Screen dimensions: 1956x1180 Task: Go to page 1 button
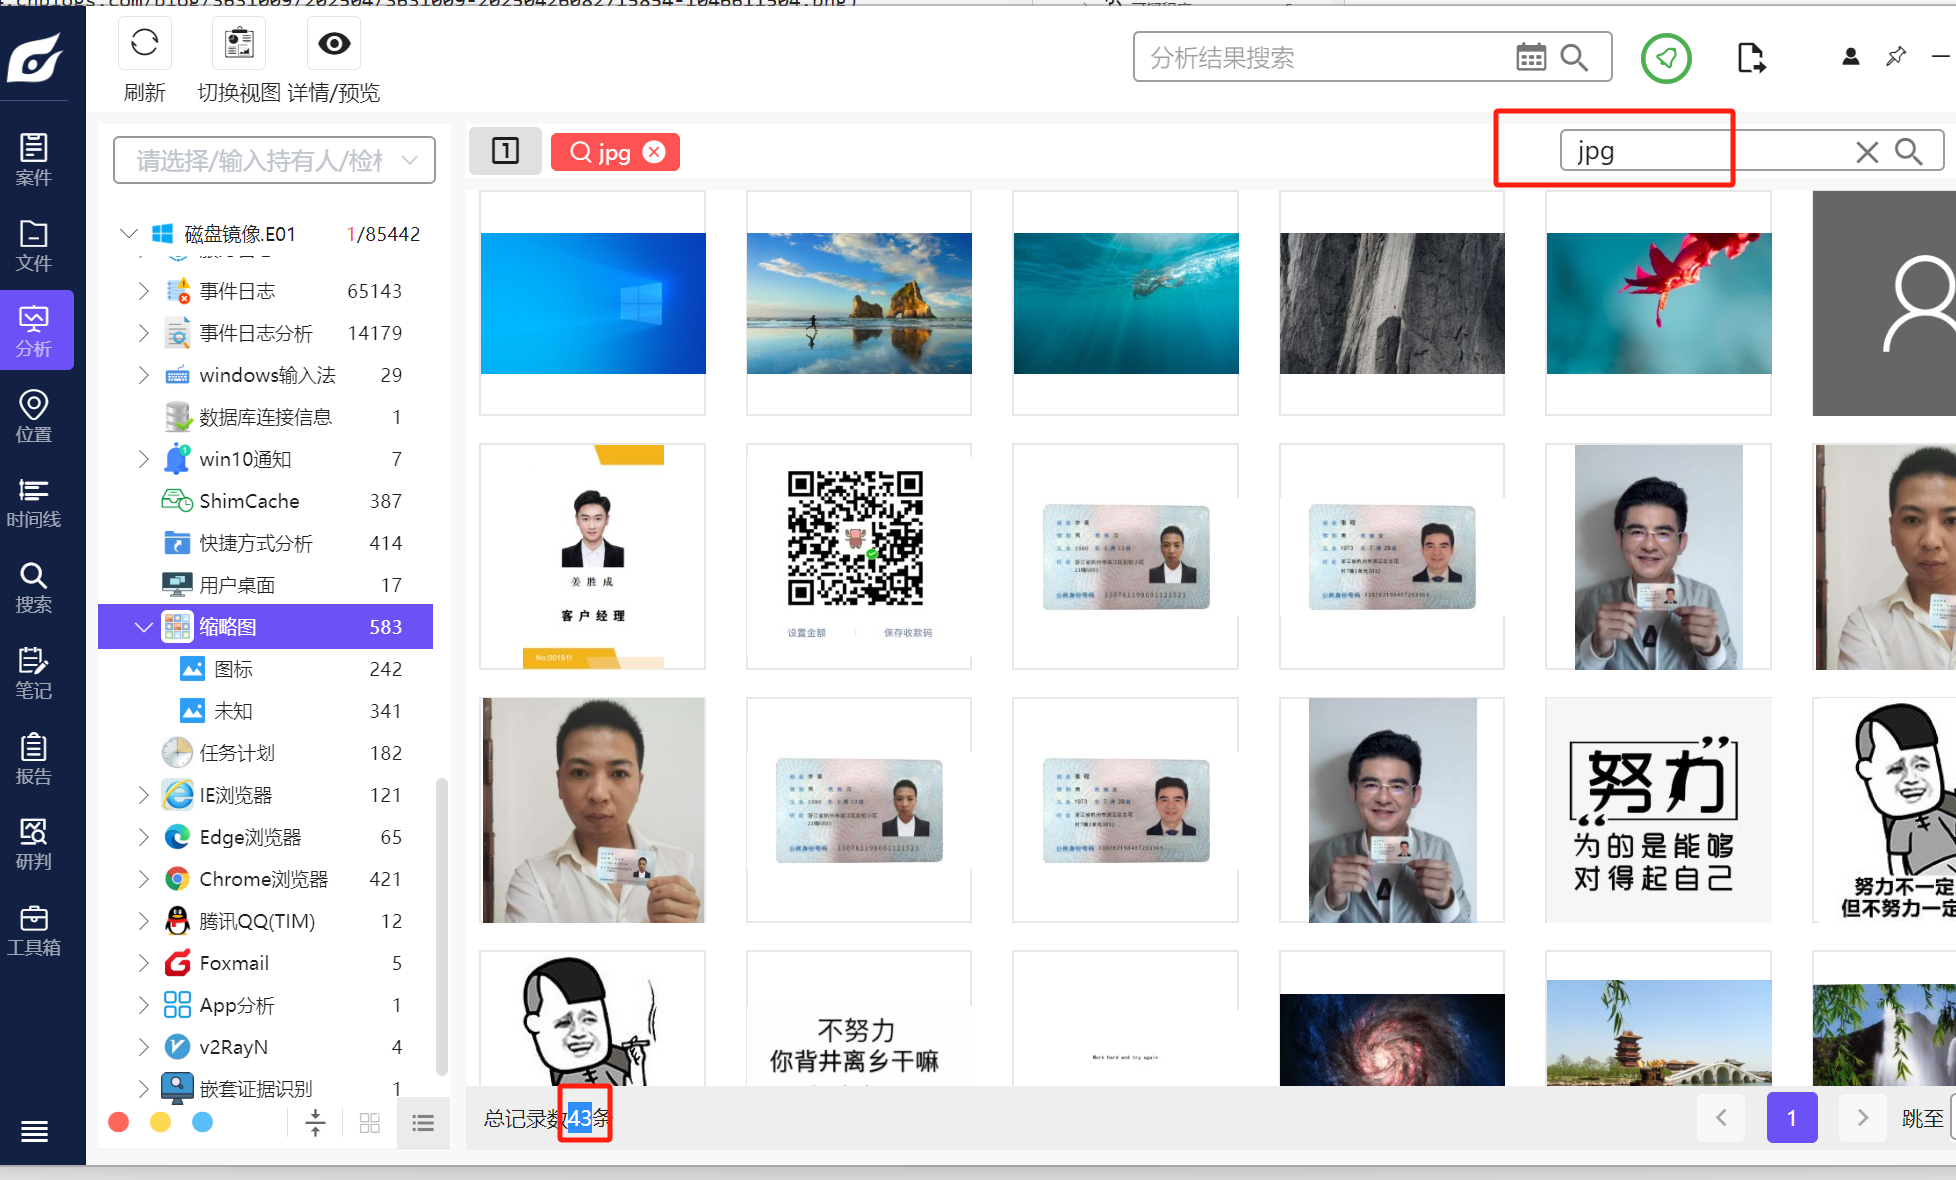click(x=1791, y=1118)
